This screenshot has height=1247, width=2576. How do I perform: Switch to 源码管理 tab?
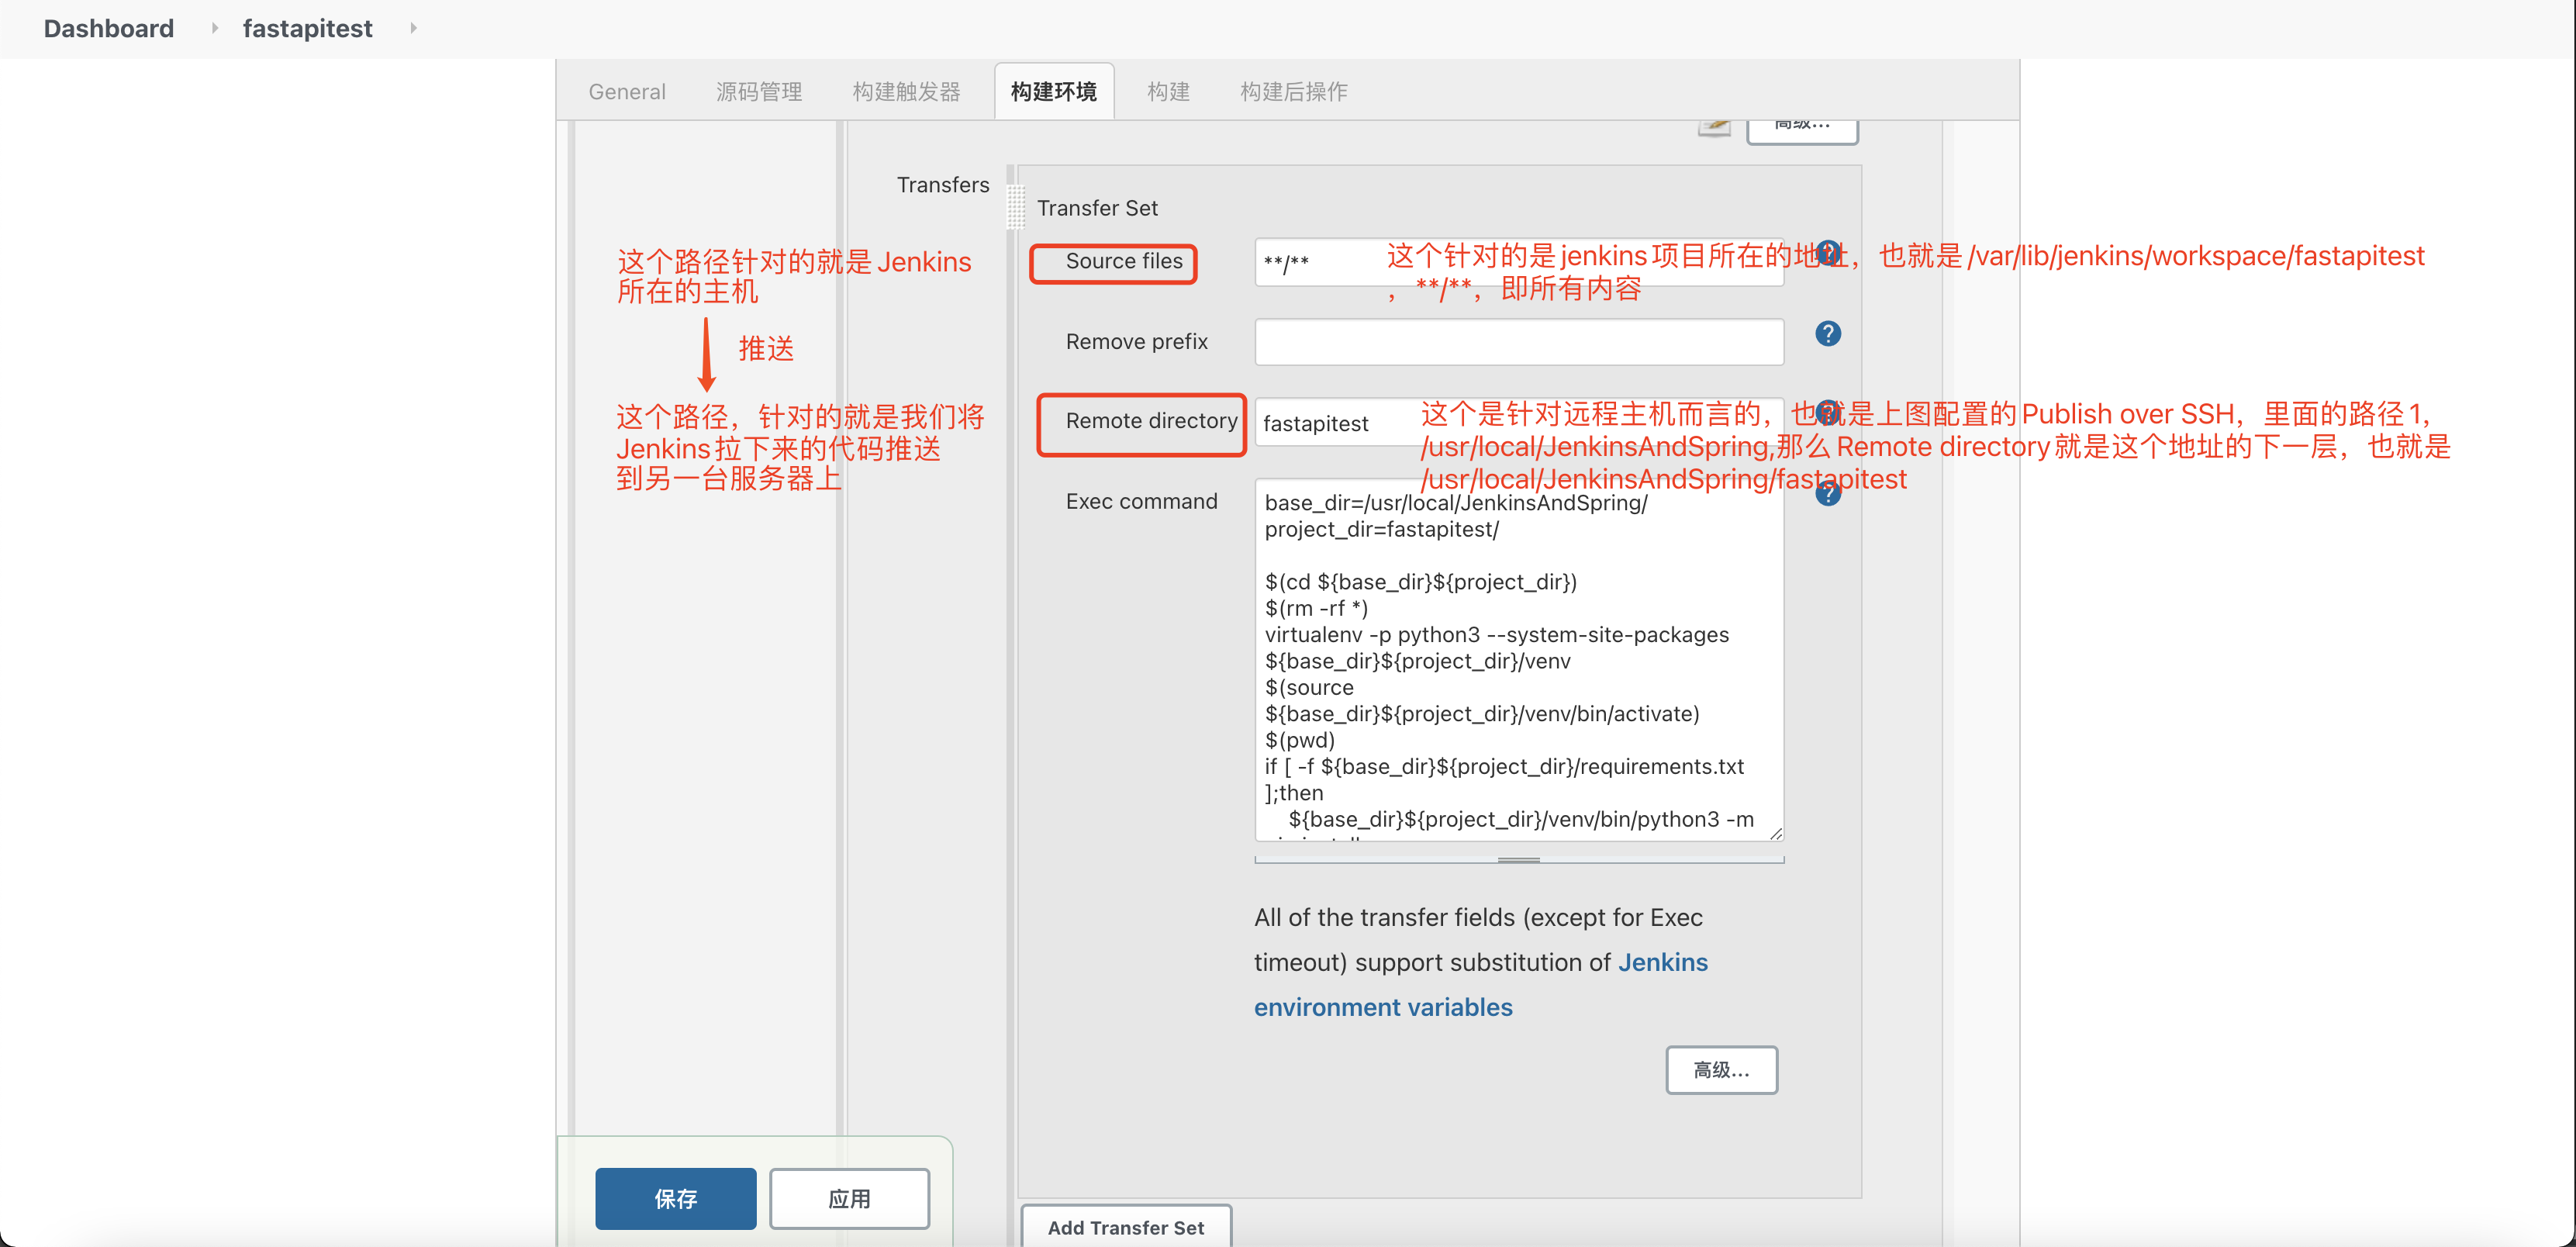point(759,92)
